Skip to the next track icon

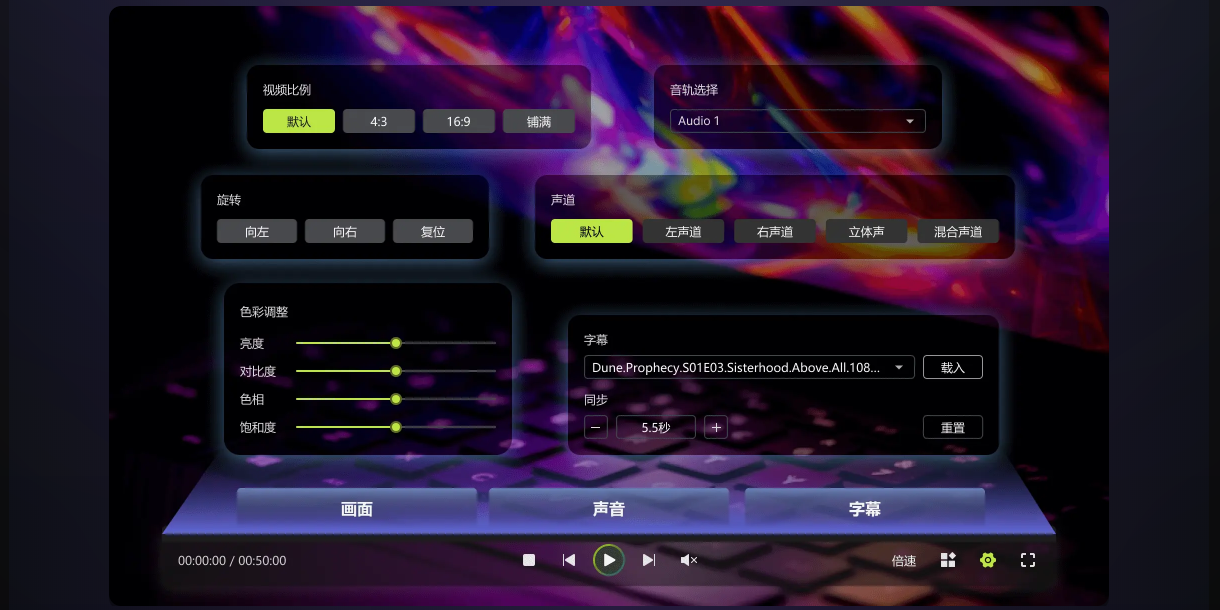click(x=649, y=560)
